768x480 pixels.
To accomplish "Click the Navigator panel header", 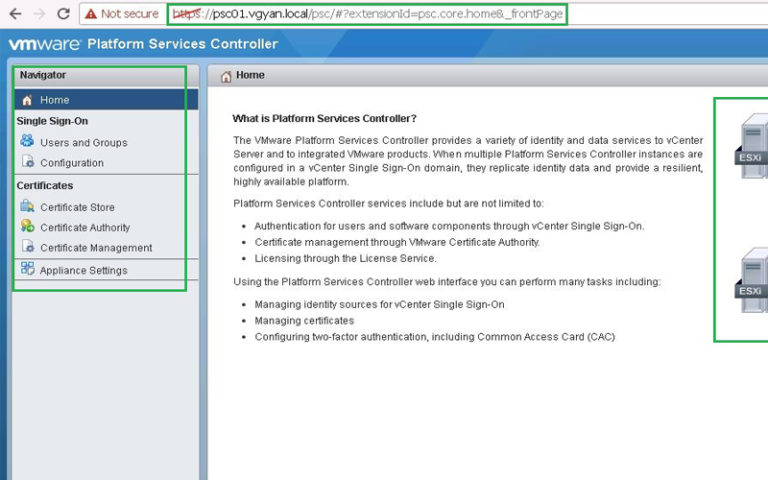I will tap(43, 75).
